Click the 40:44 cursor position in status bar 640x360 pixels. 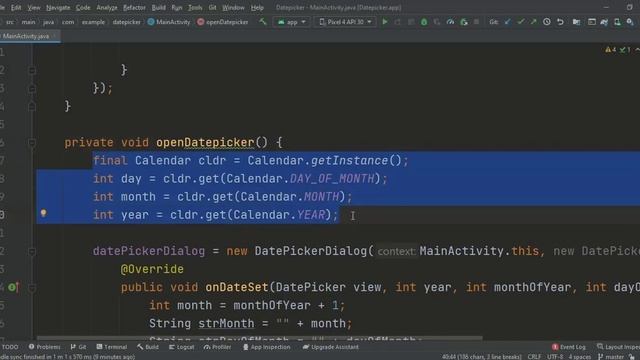pos(481,357)
